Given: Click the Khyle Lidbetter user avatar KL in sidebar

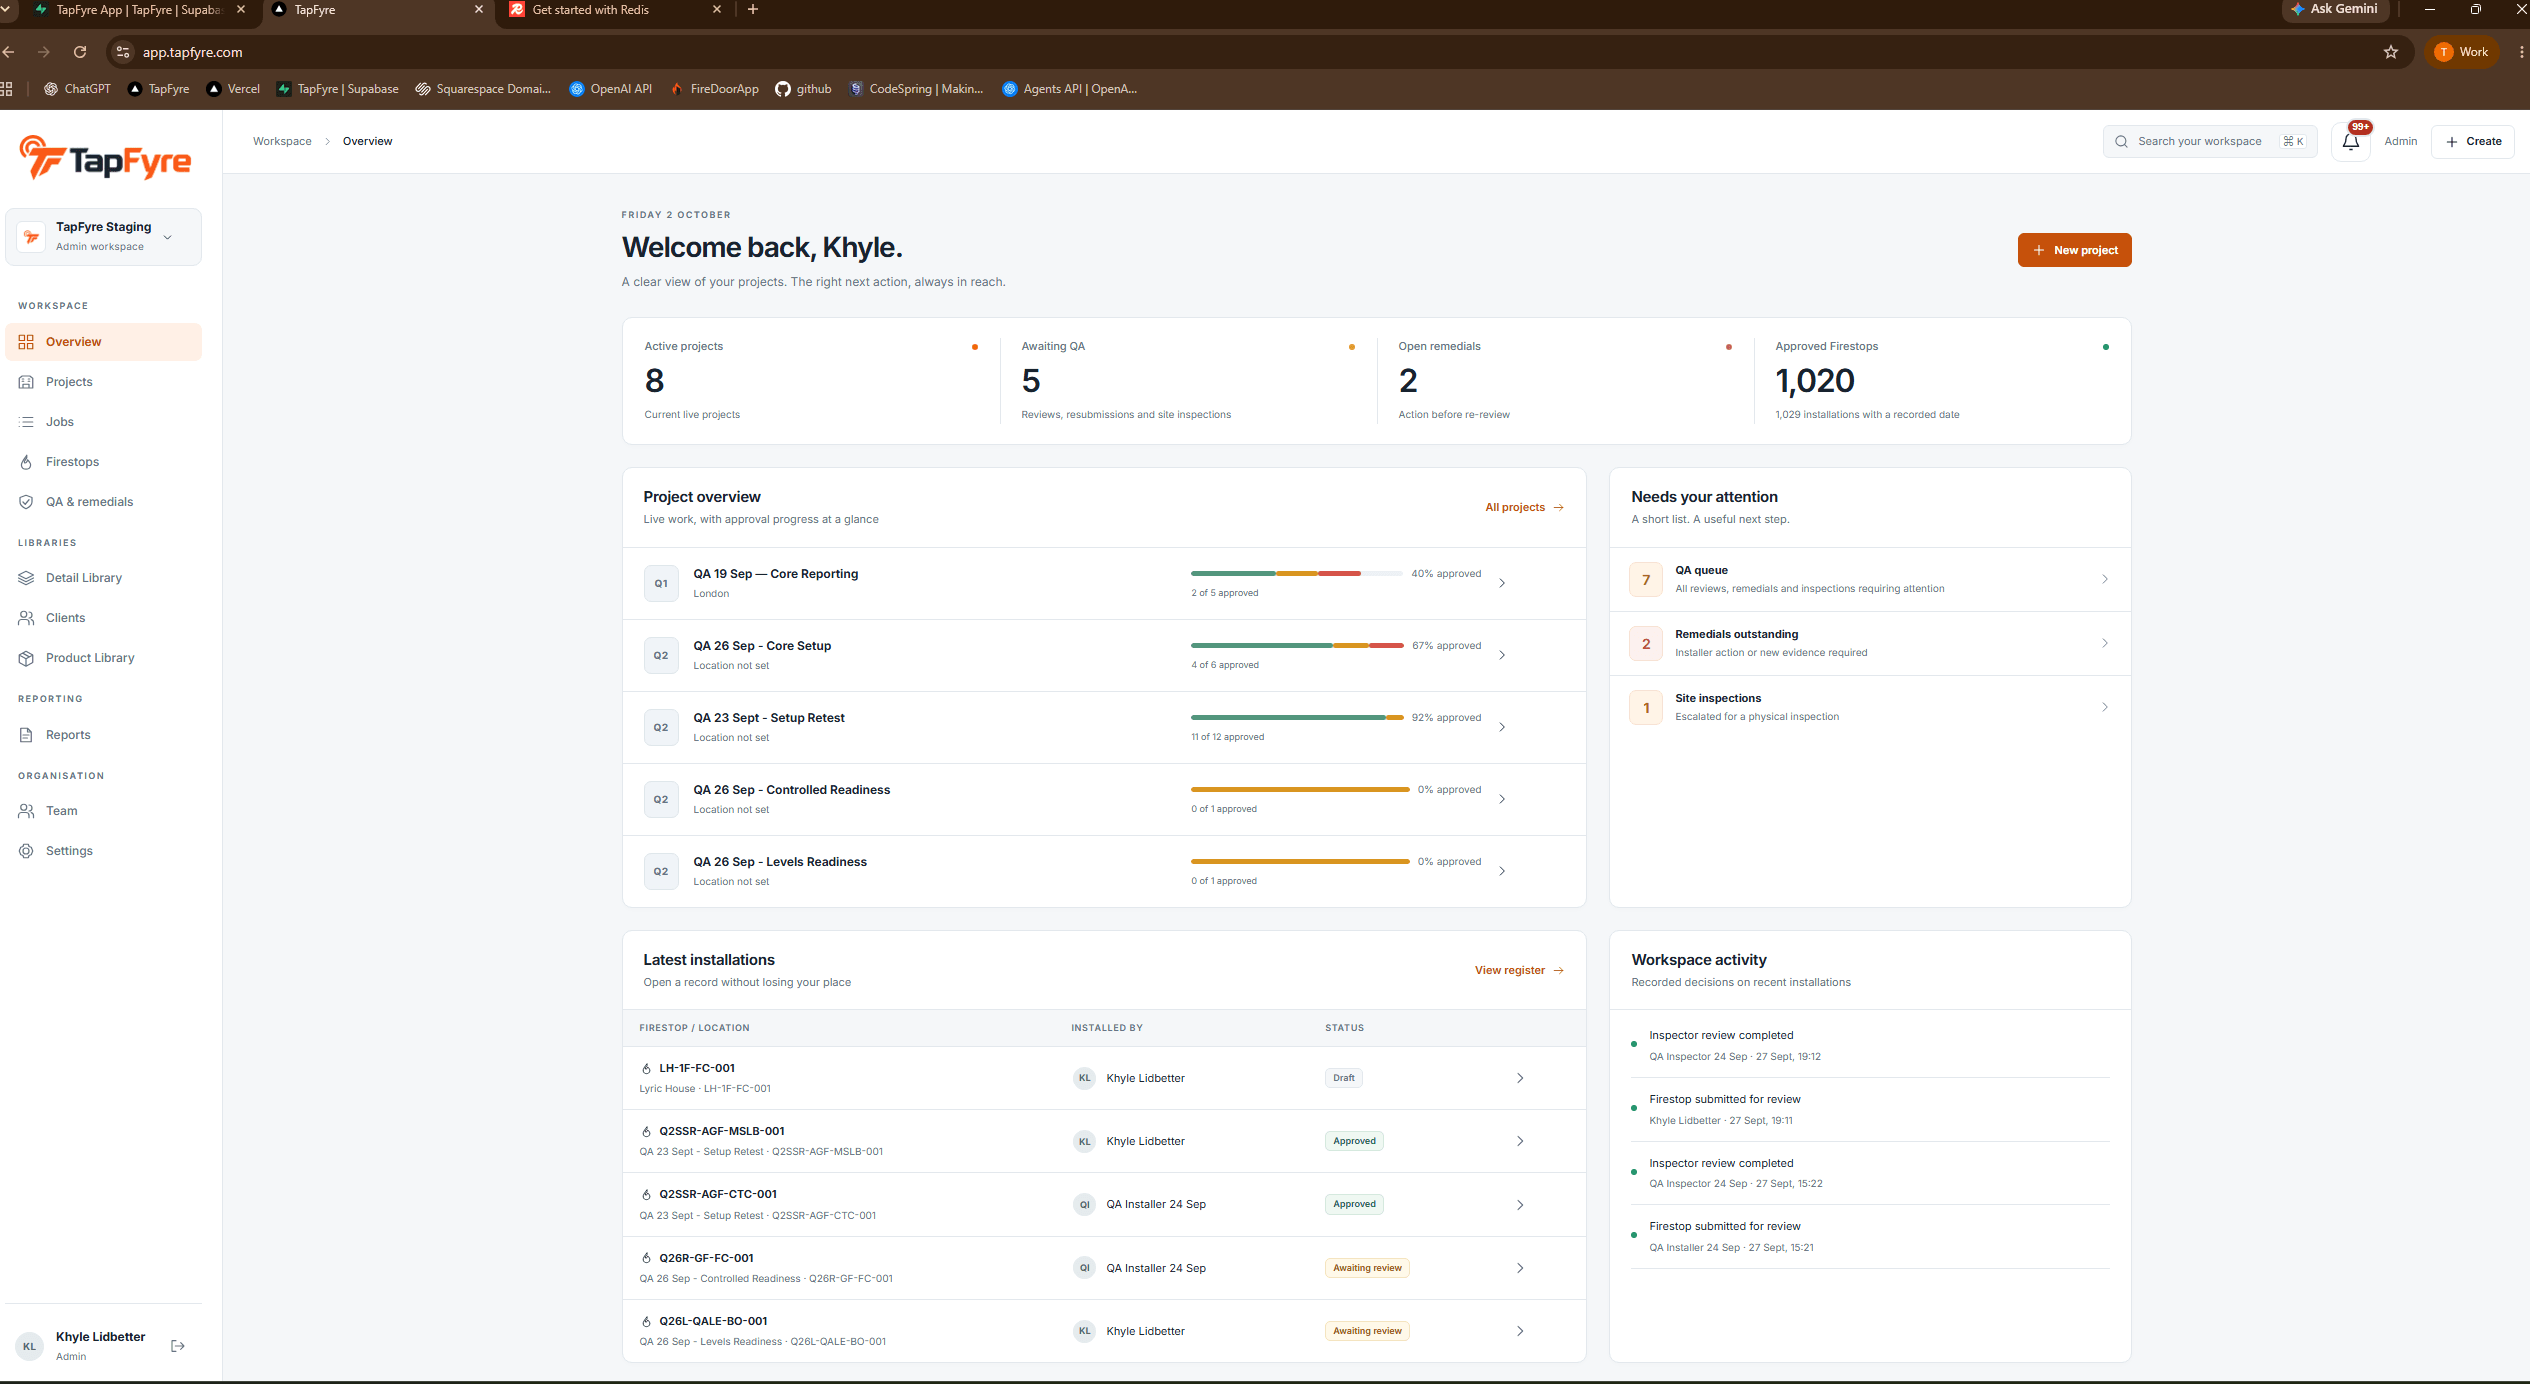Looking at the screenshot, I should click(30, 1347).
